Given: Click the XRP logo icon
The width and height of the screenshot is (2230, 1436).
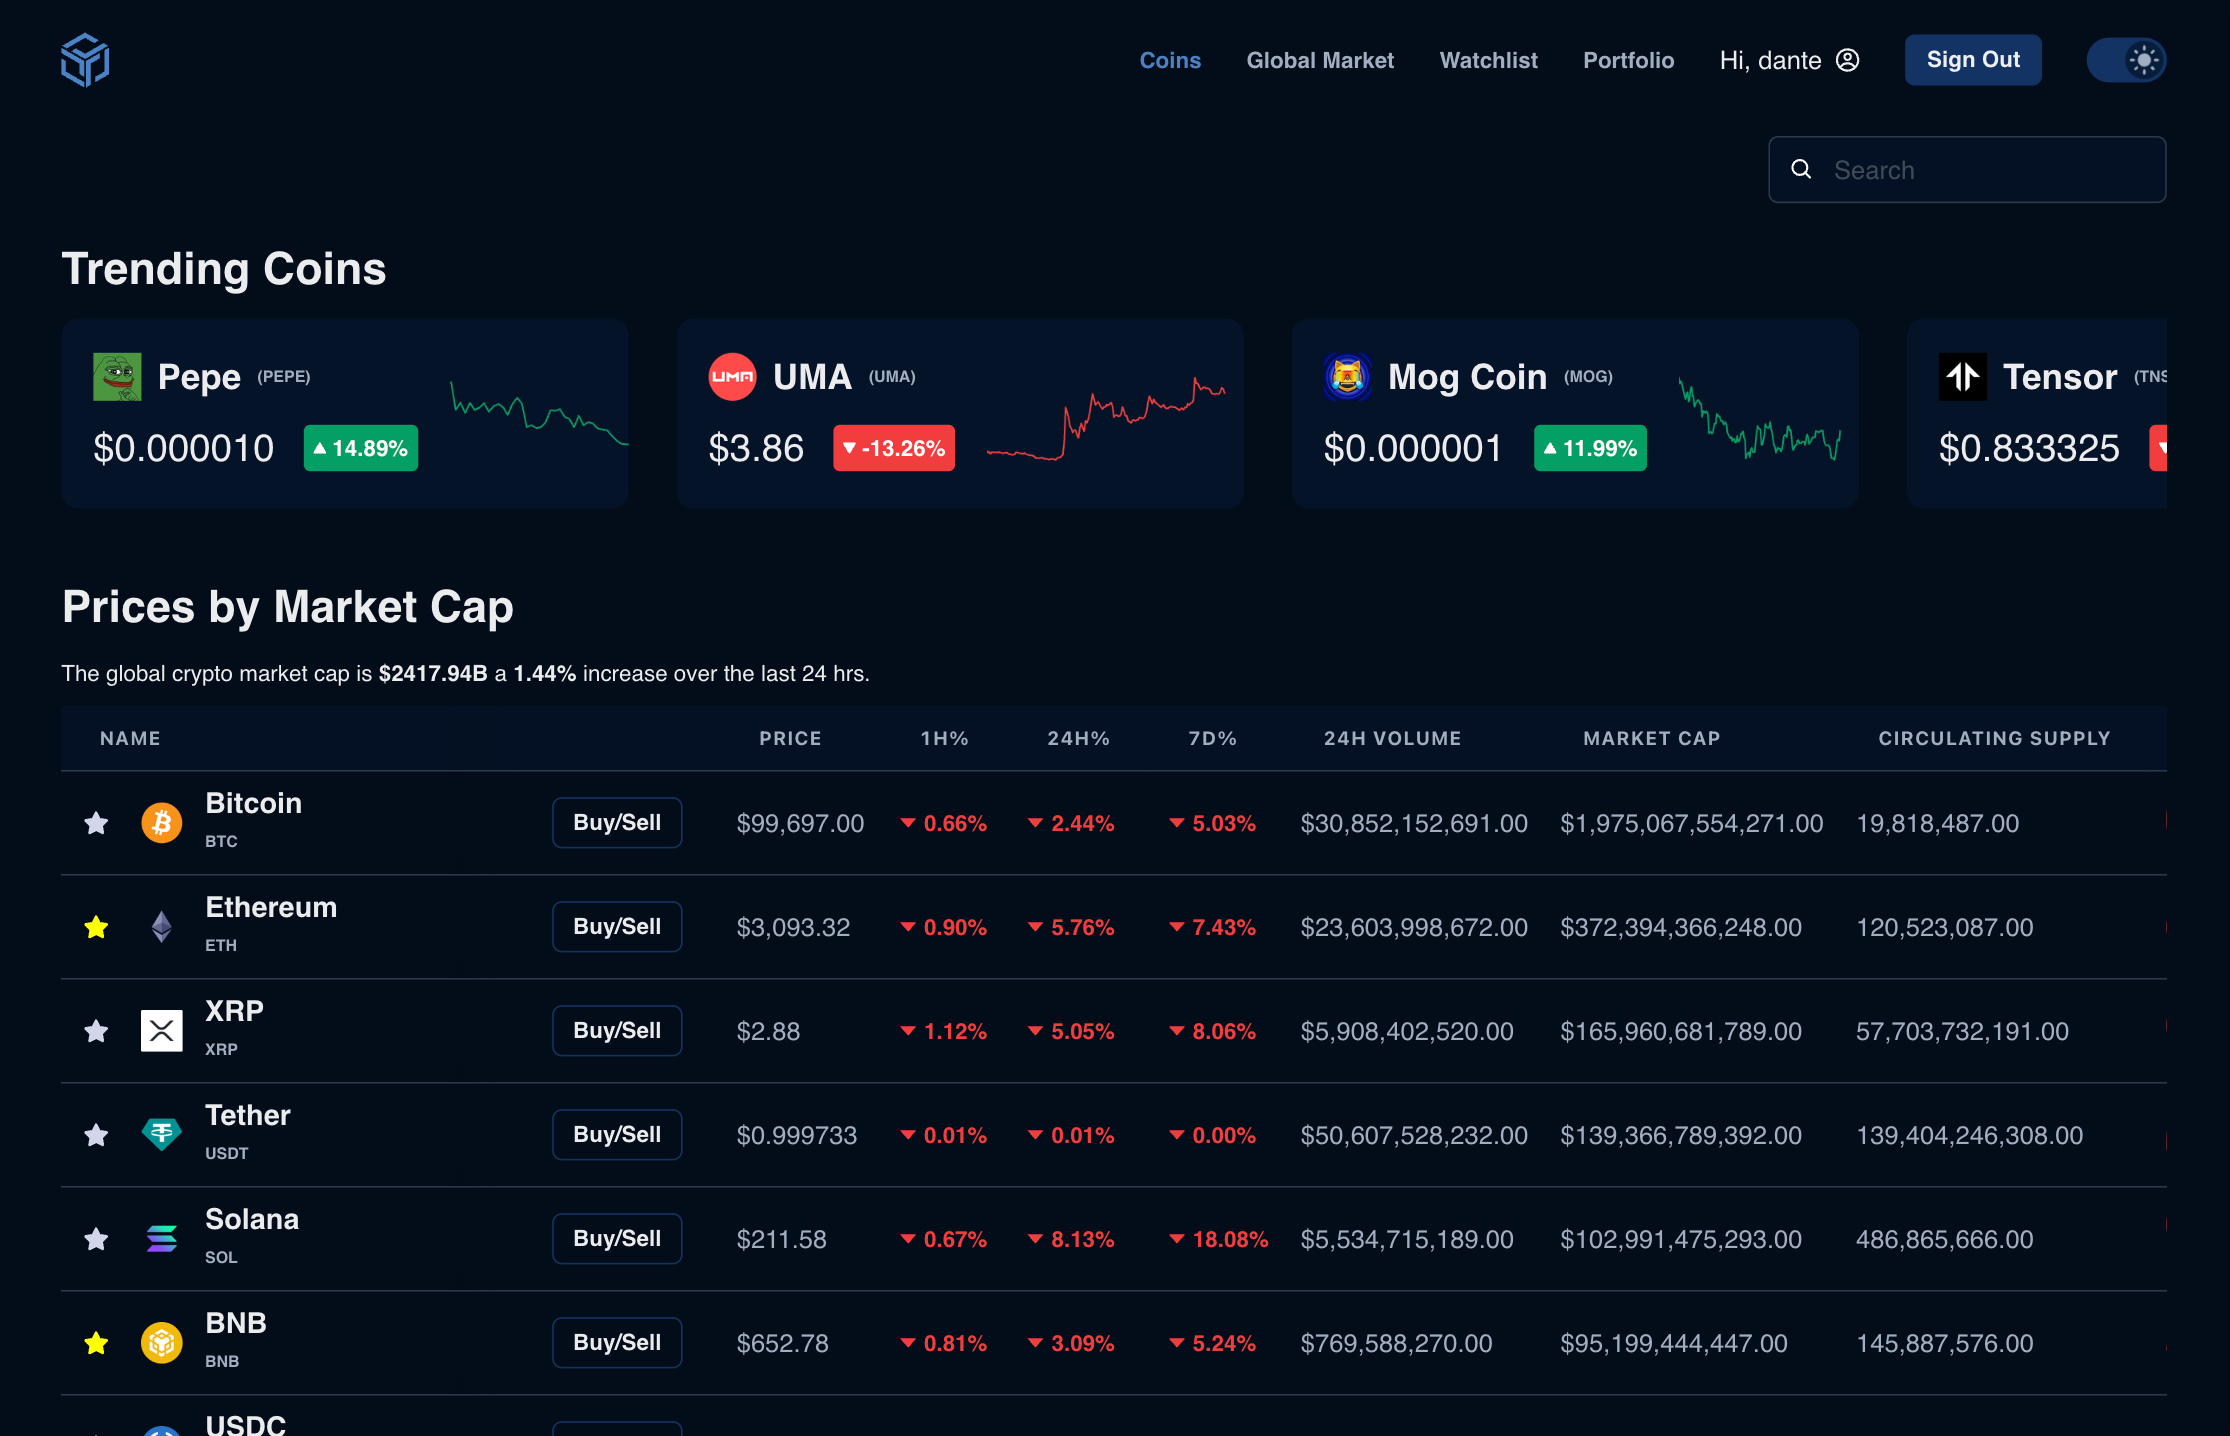Looking at the screenshot, I should (x=161, y=1031).
